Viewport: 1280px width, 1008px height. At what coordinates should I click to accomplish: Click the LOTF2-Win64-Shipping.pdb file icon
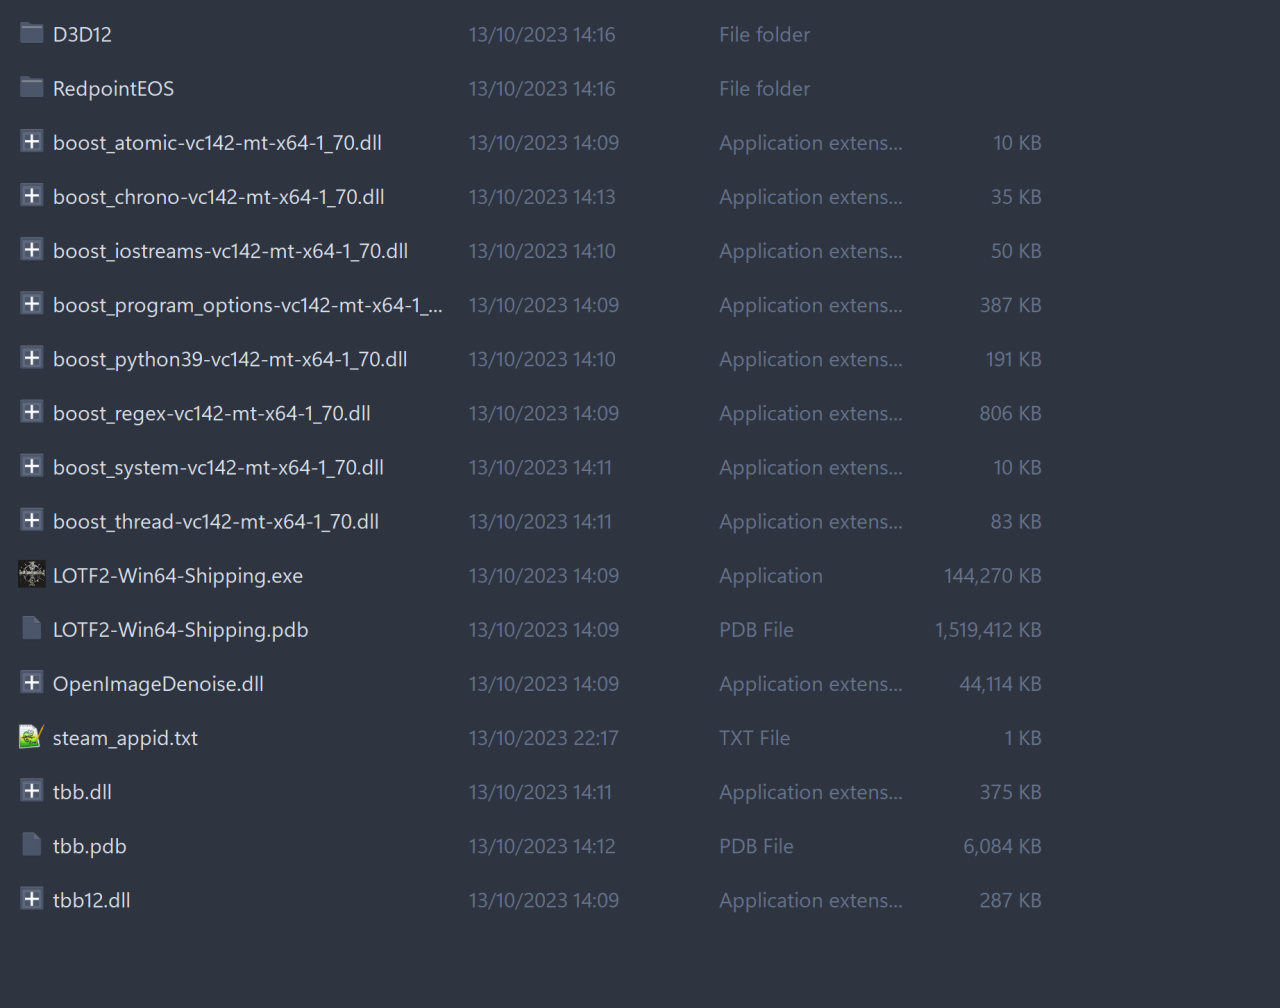pos(31,629)
